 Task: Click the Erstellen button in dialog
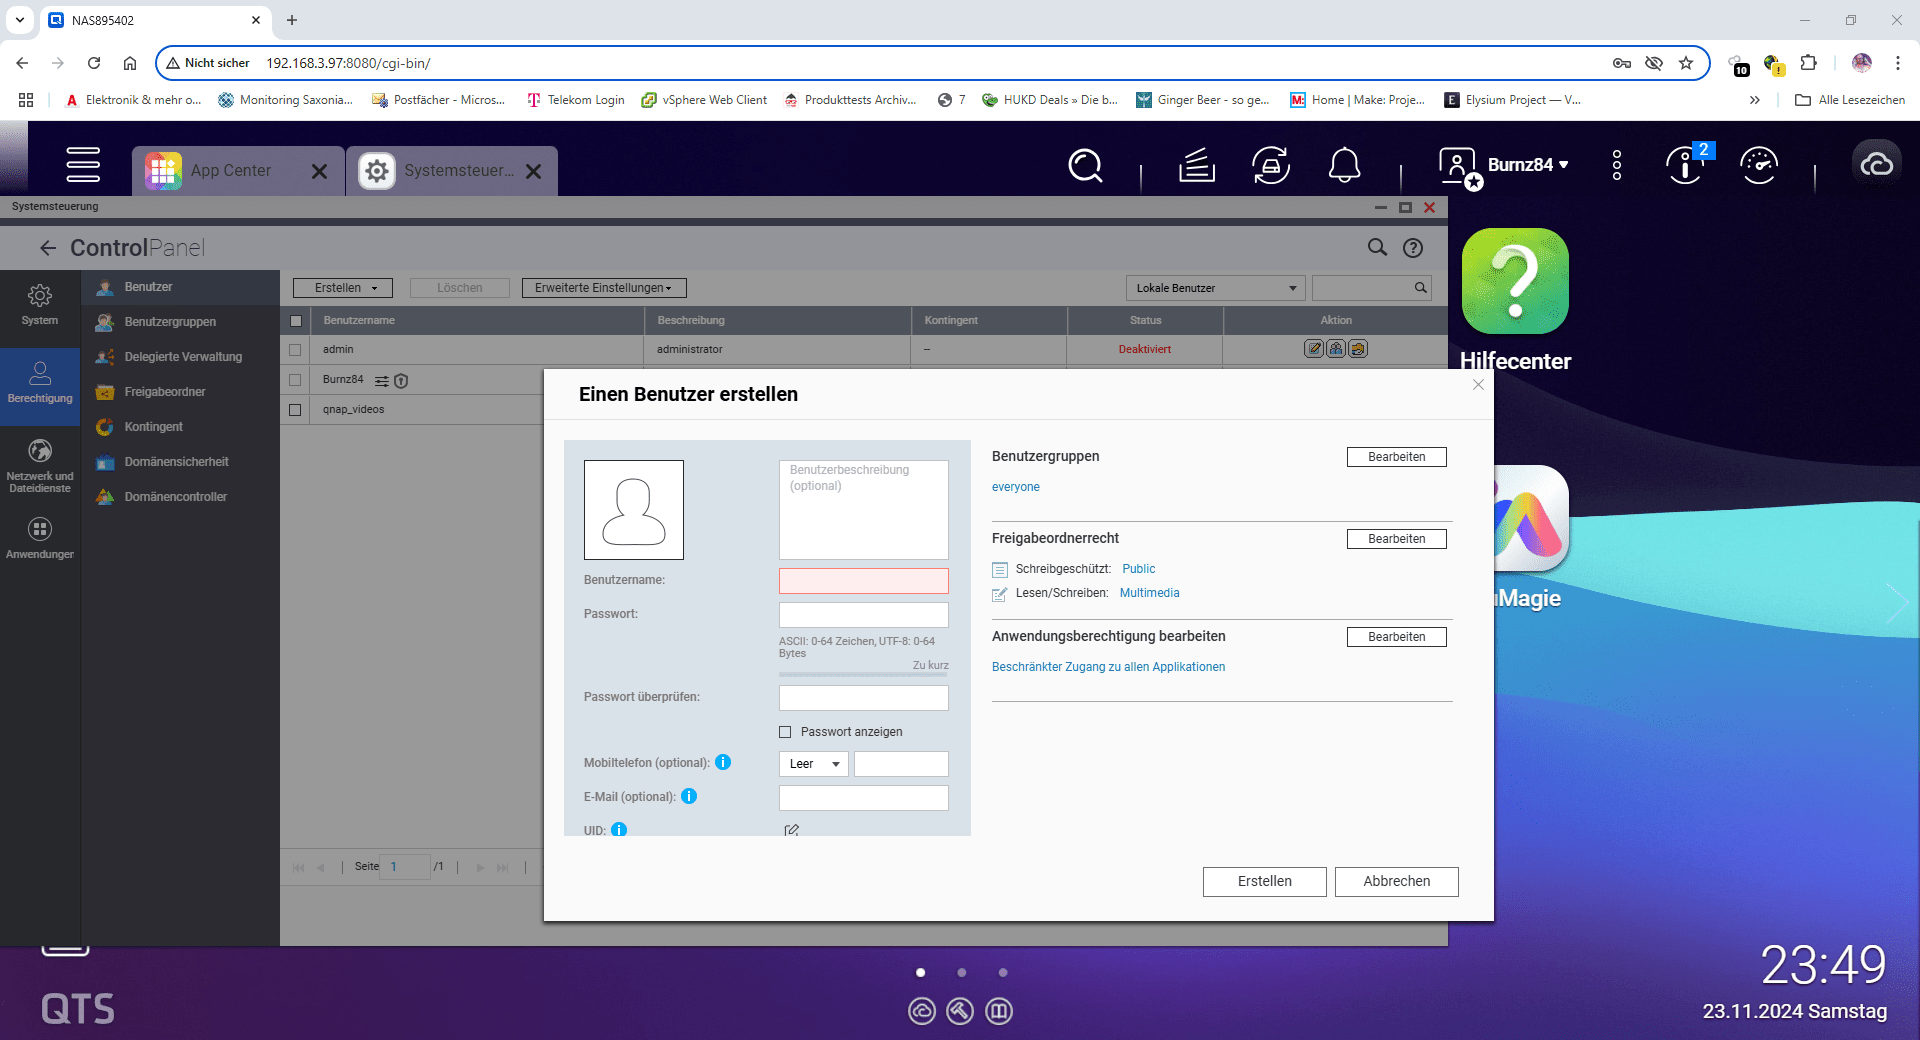1264,881
